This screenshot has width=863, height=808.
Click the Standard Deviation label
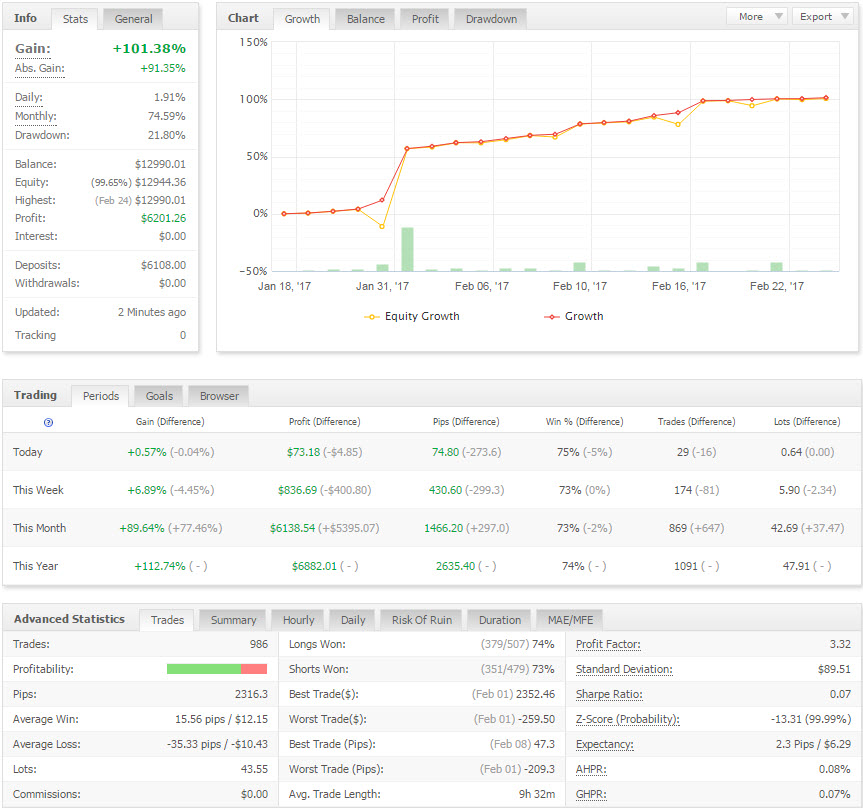[x=624, y=669]
